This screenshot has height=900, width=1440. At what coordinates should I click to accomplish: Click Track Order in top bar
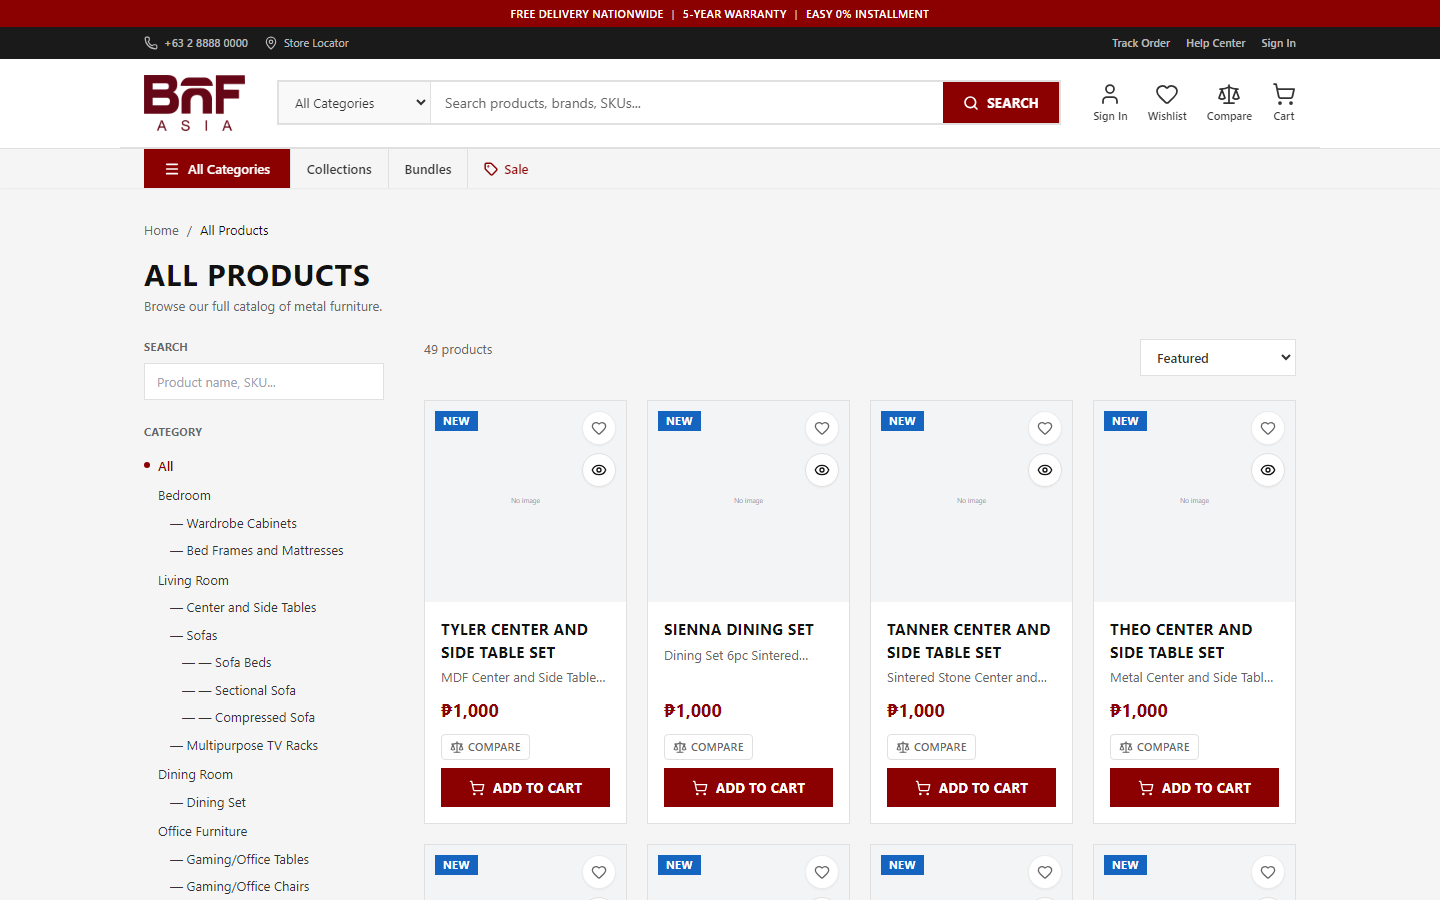pyautogui.click(x=1141, y=43)
